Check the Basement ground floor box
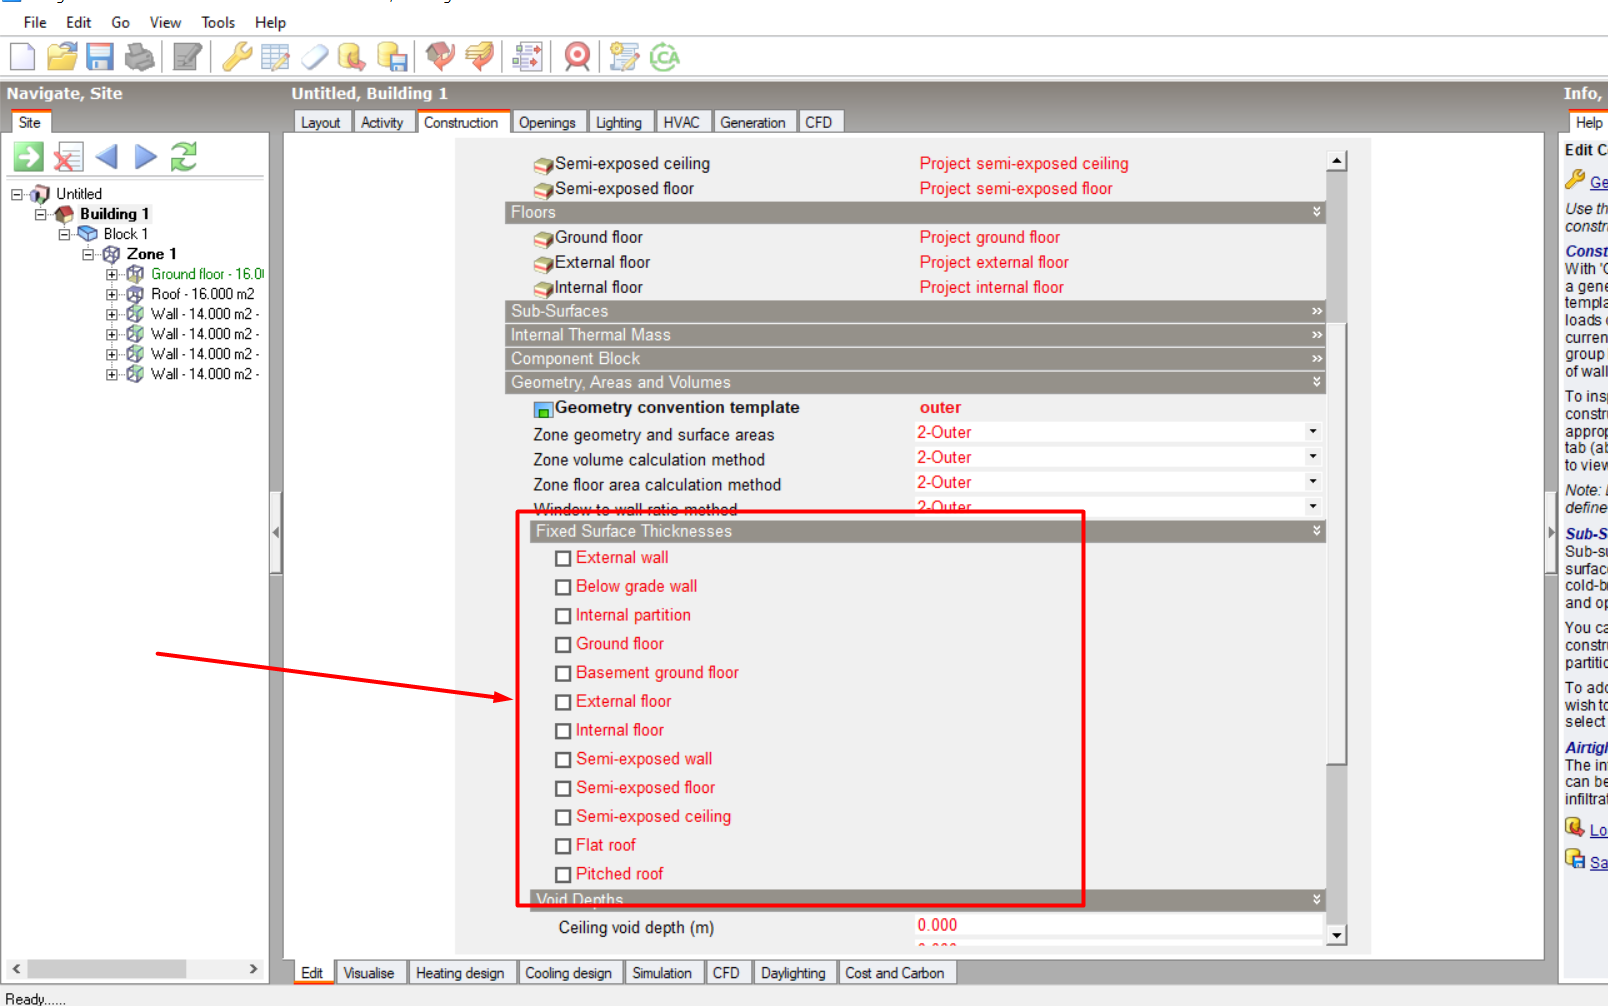The width and height of the screenshot is (1608, 1006). click(x=563, y=674)
